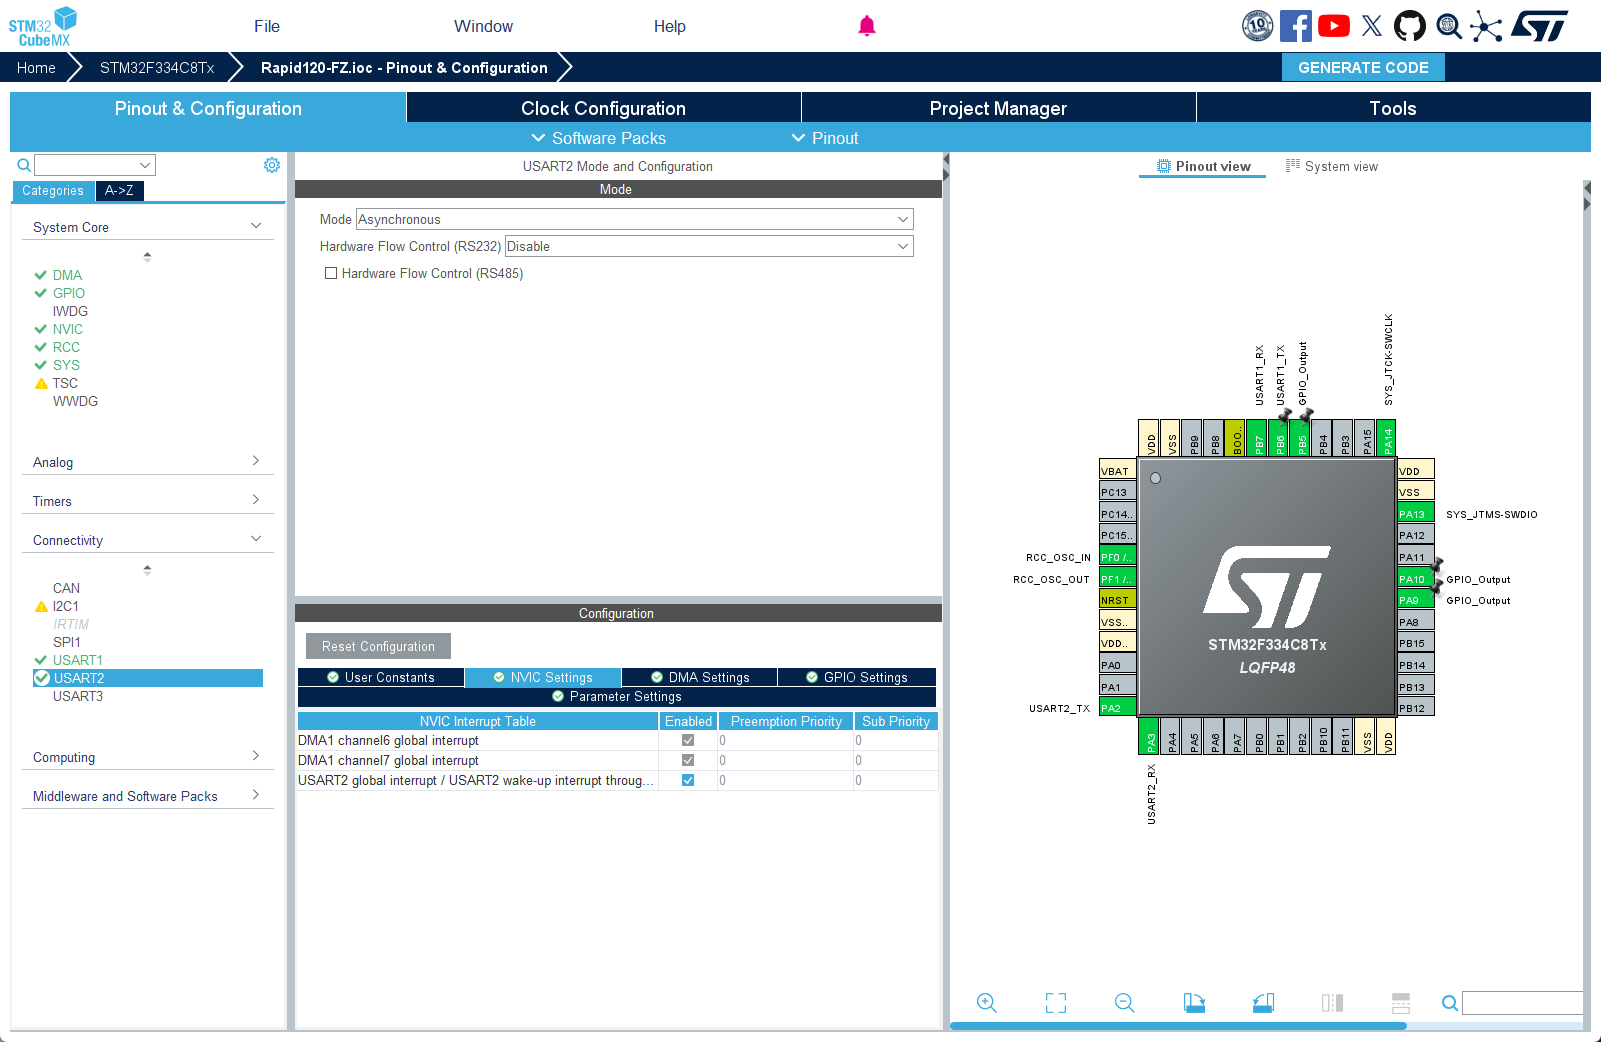Screen dimensions: 1601x1042
Task: Select pin PA2 on the chip
Action: tap(1117, 708)
